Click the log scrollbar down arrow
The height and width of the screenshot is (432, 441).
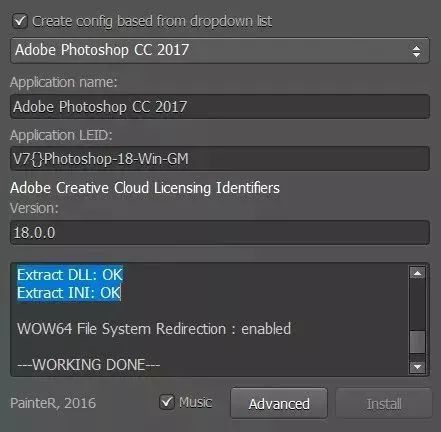[x=417, y=367]
